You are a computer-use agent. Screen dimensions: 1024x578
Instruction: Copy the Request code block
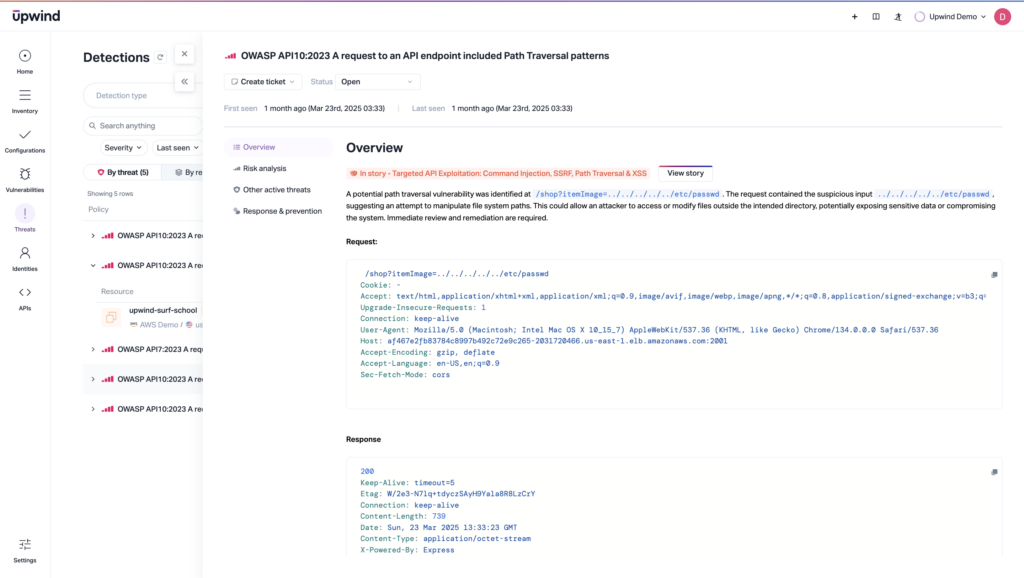click(994, 275)
